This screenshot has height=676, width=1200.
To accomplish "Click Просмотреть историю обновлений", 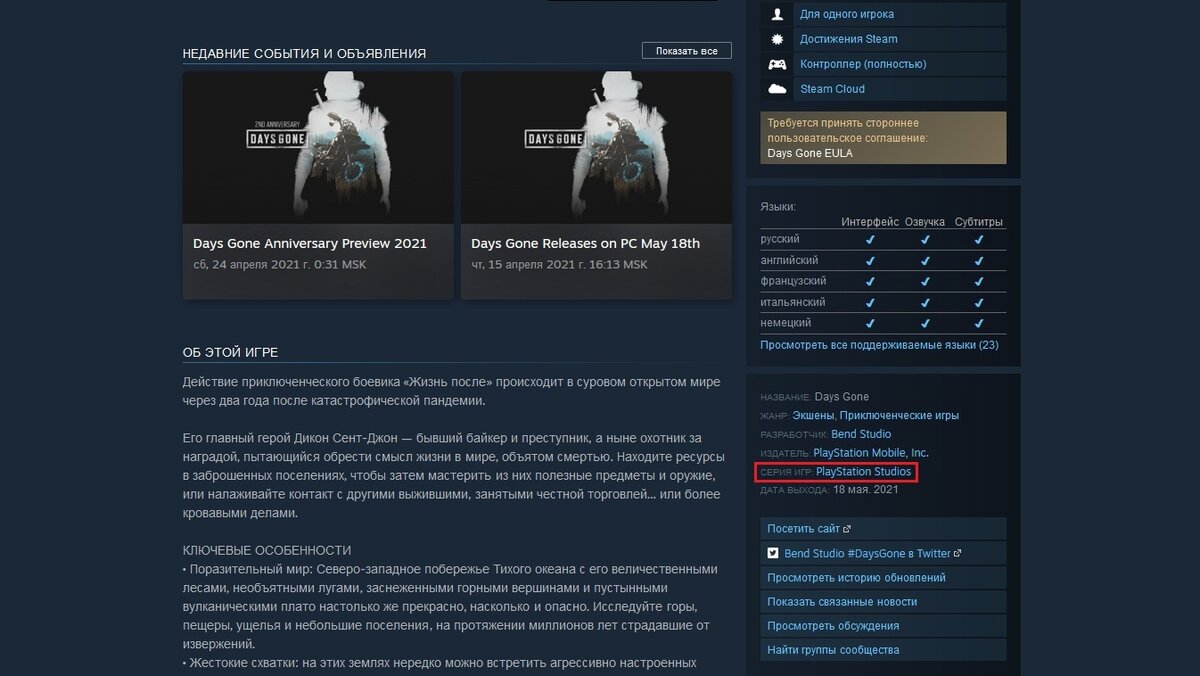I will [x=883, y=578].
